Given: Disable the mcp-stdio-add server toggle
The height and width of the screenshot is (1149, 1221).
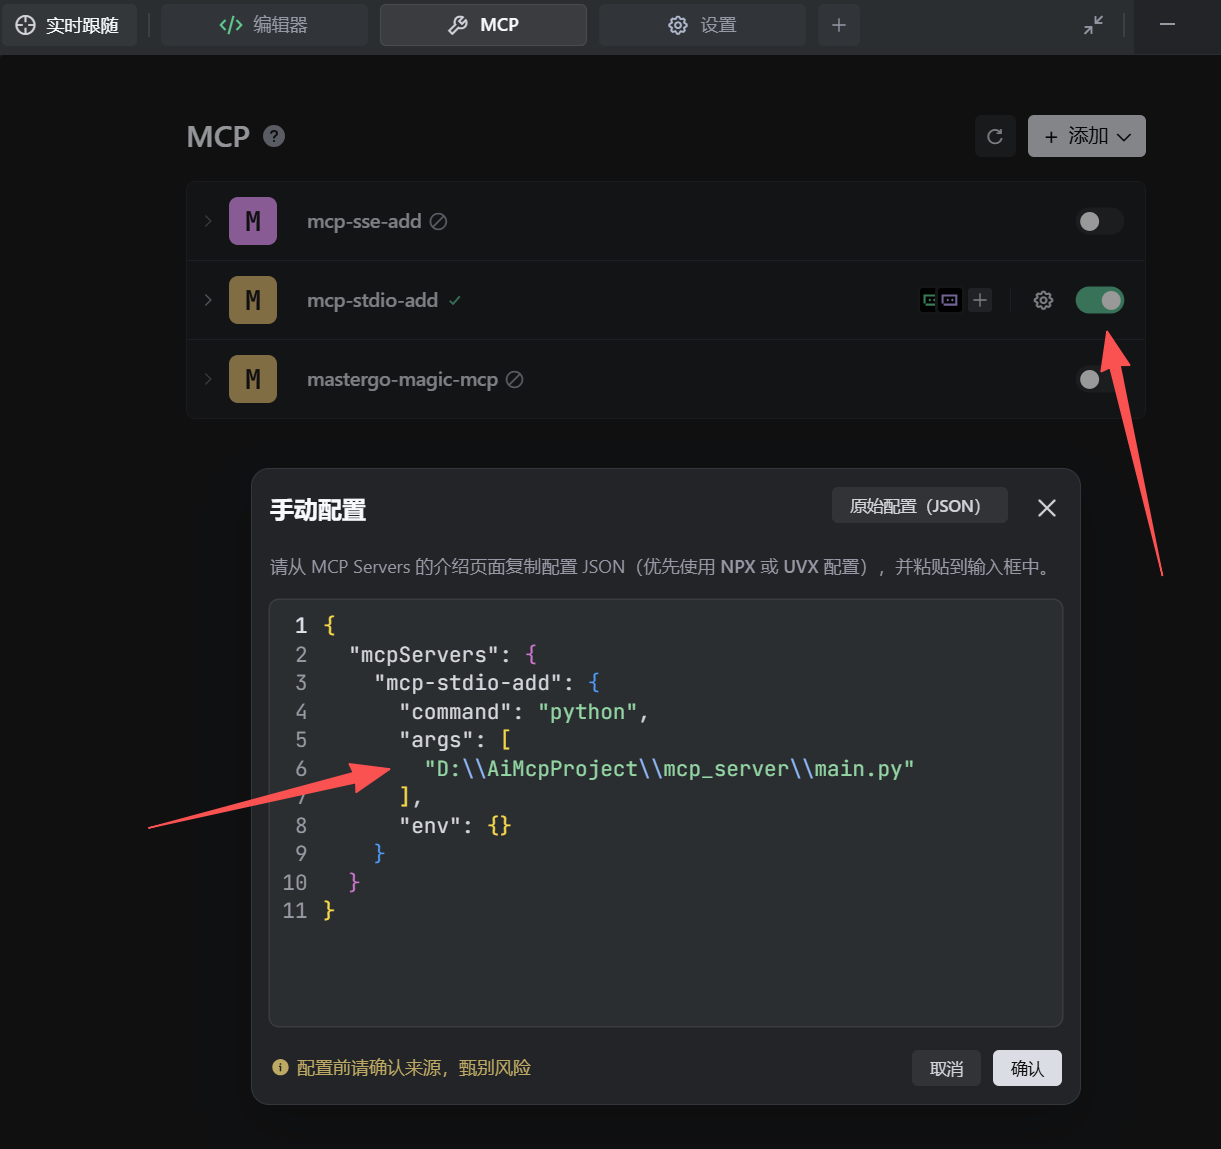Looking at the screenshot, I should pyautogui.click(x=1100, y=300).
